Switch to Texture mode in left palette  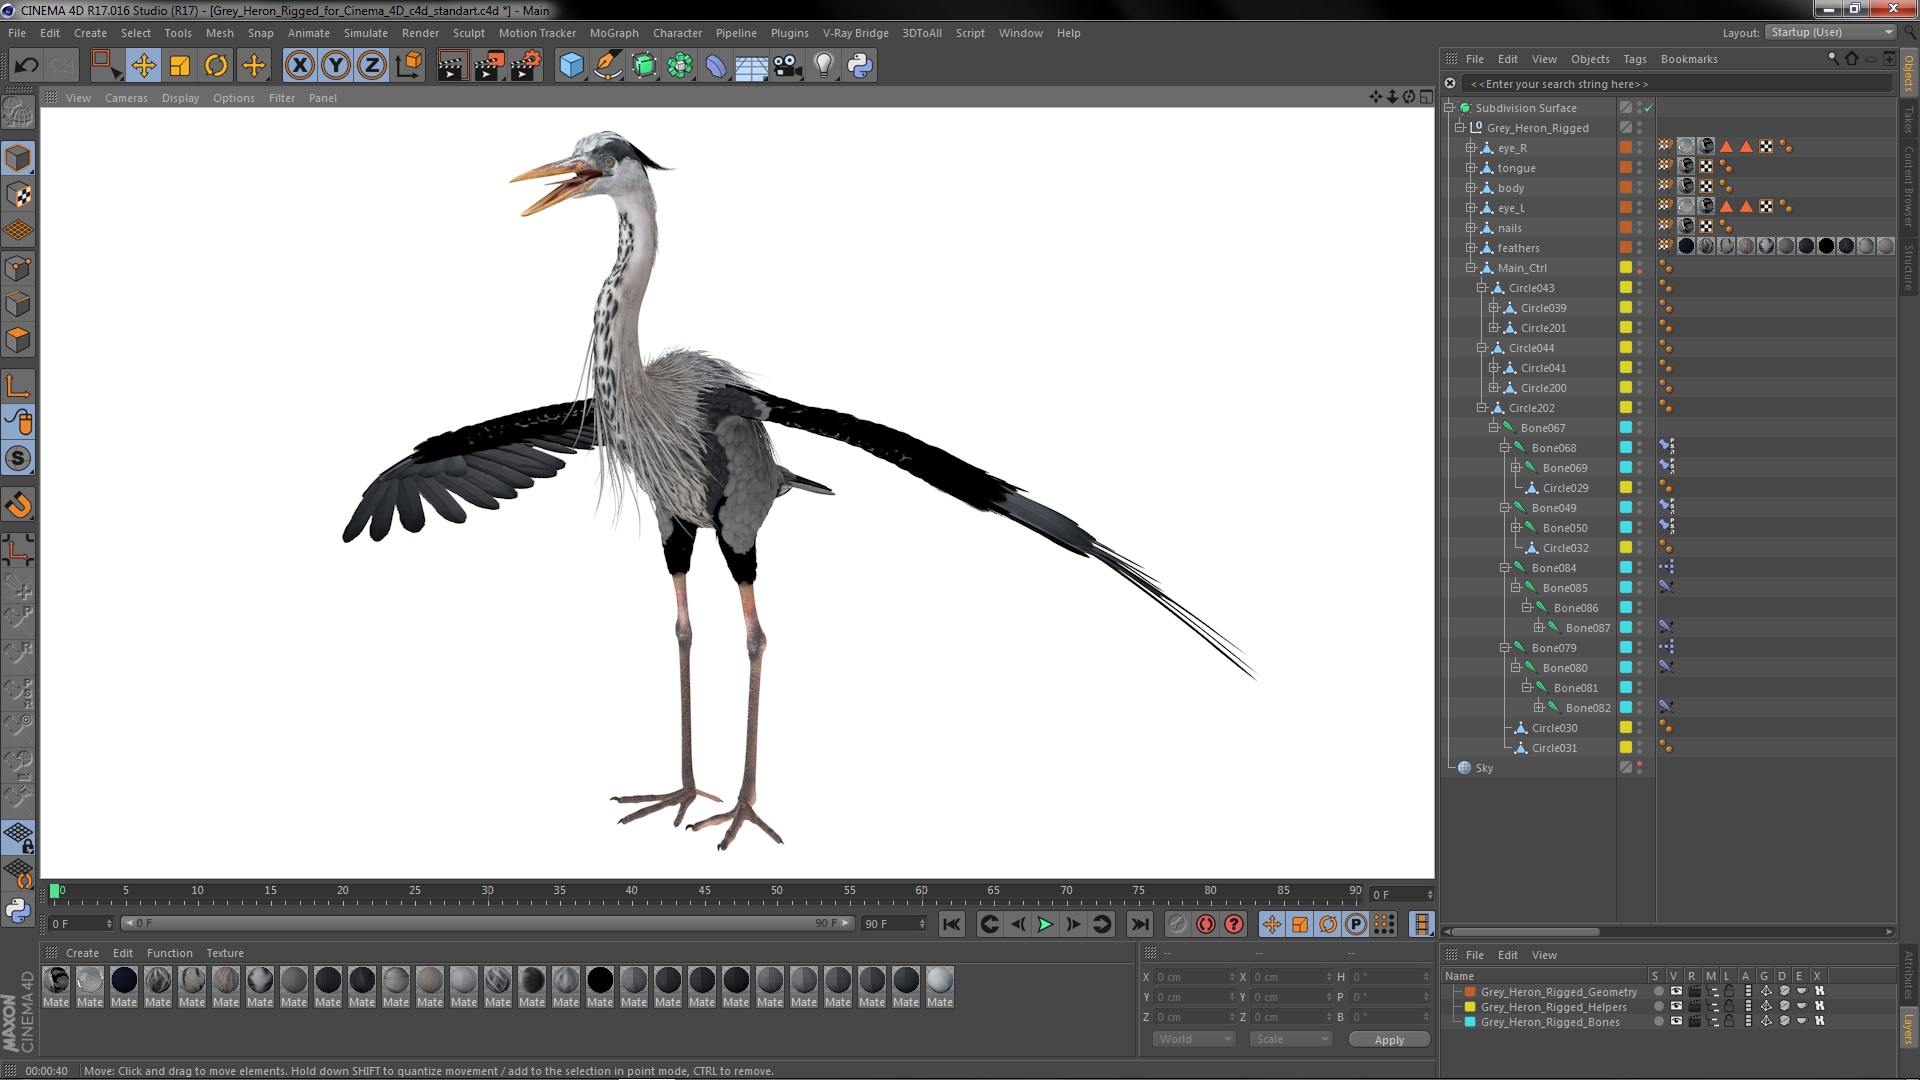pyautogui.click(x=18, y=195)
